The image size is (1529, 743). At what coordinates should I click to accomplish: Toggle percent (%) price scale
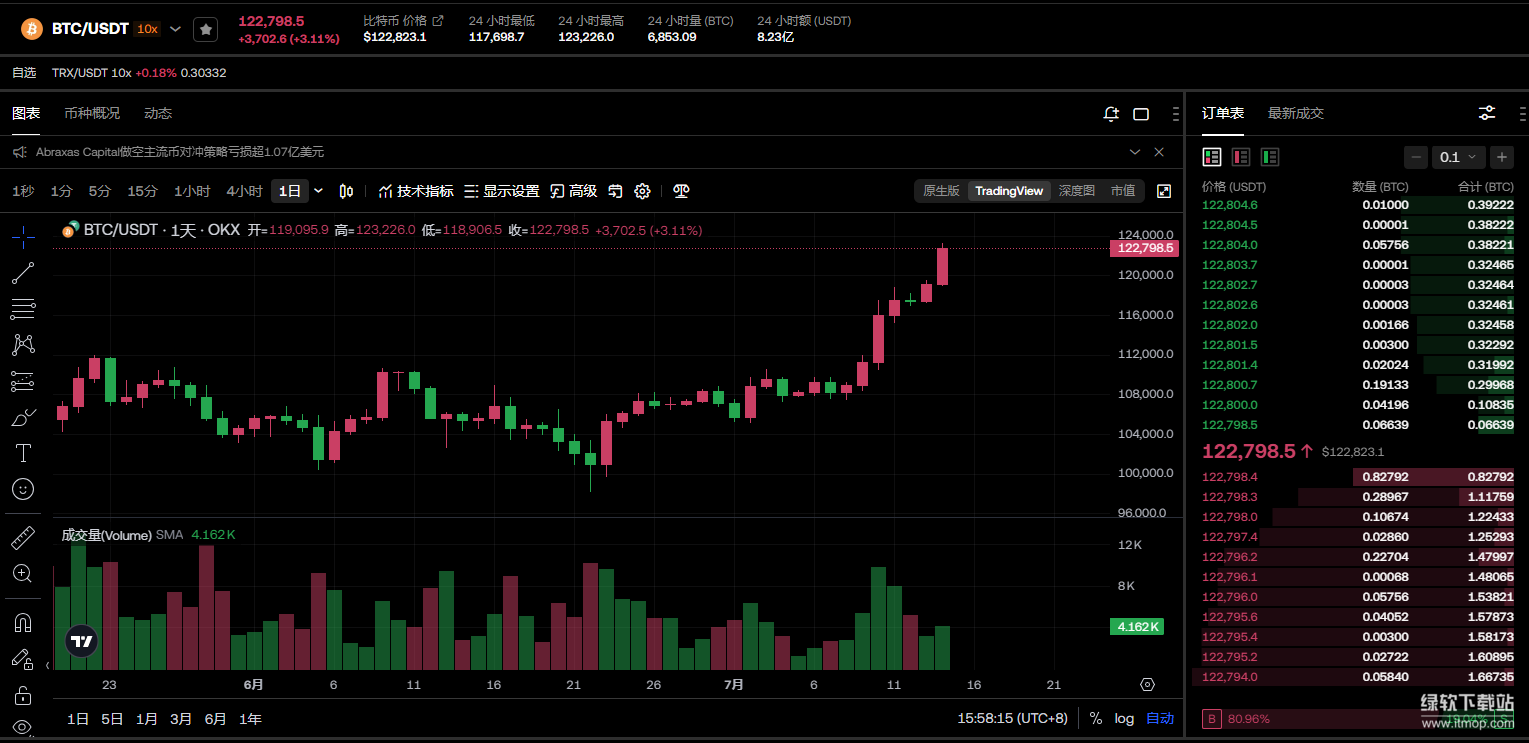point(1096,718)
